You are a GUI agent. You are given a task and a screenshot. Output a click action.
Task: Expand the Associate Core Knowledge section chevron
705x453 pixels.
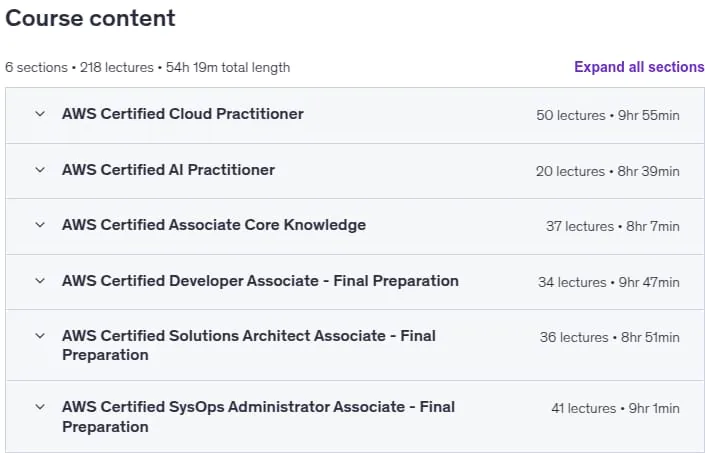click(40, 225)
